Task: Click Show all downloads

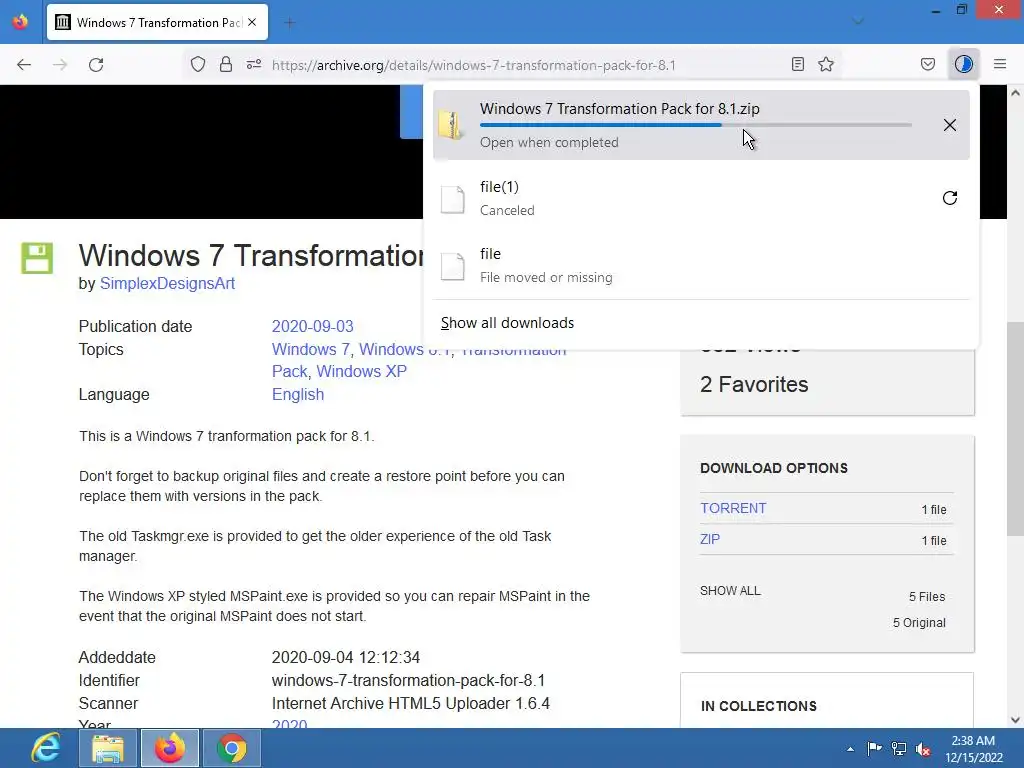Action: 507,323
